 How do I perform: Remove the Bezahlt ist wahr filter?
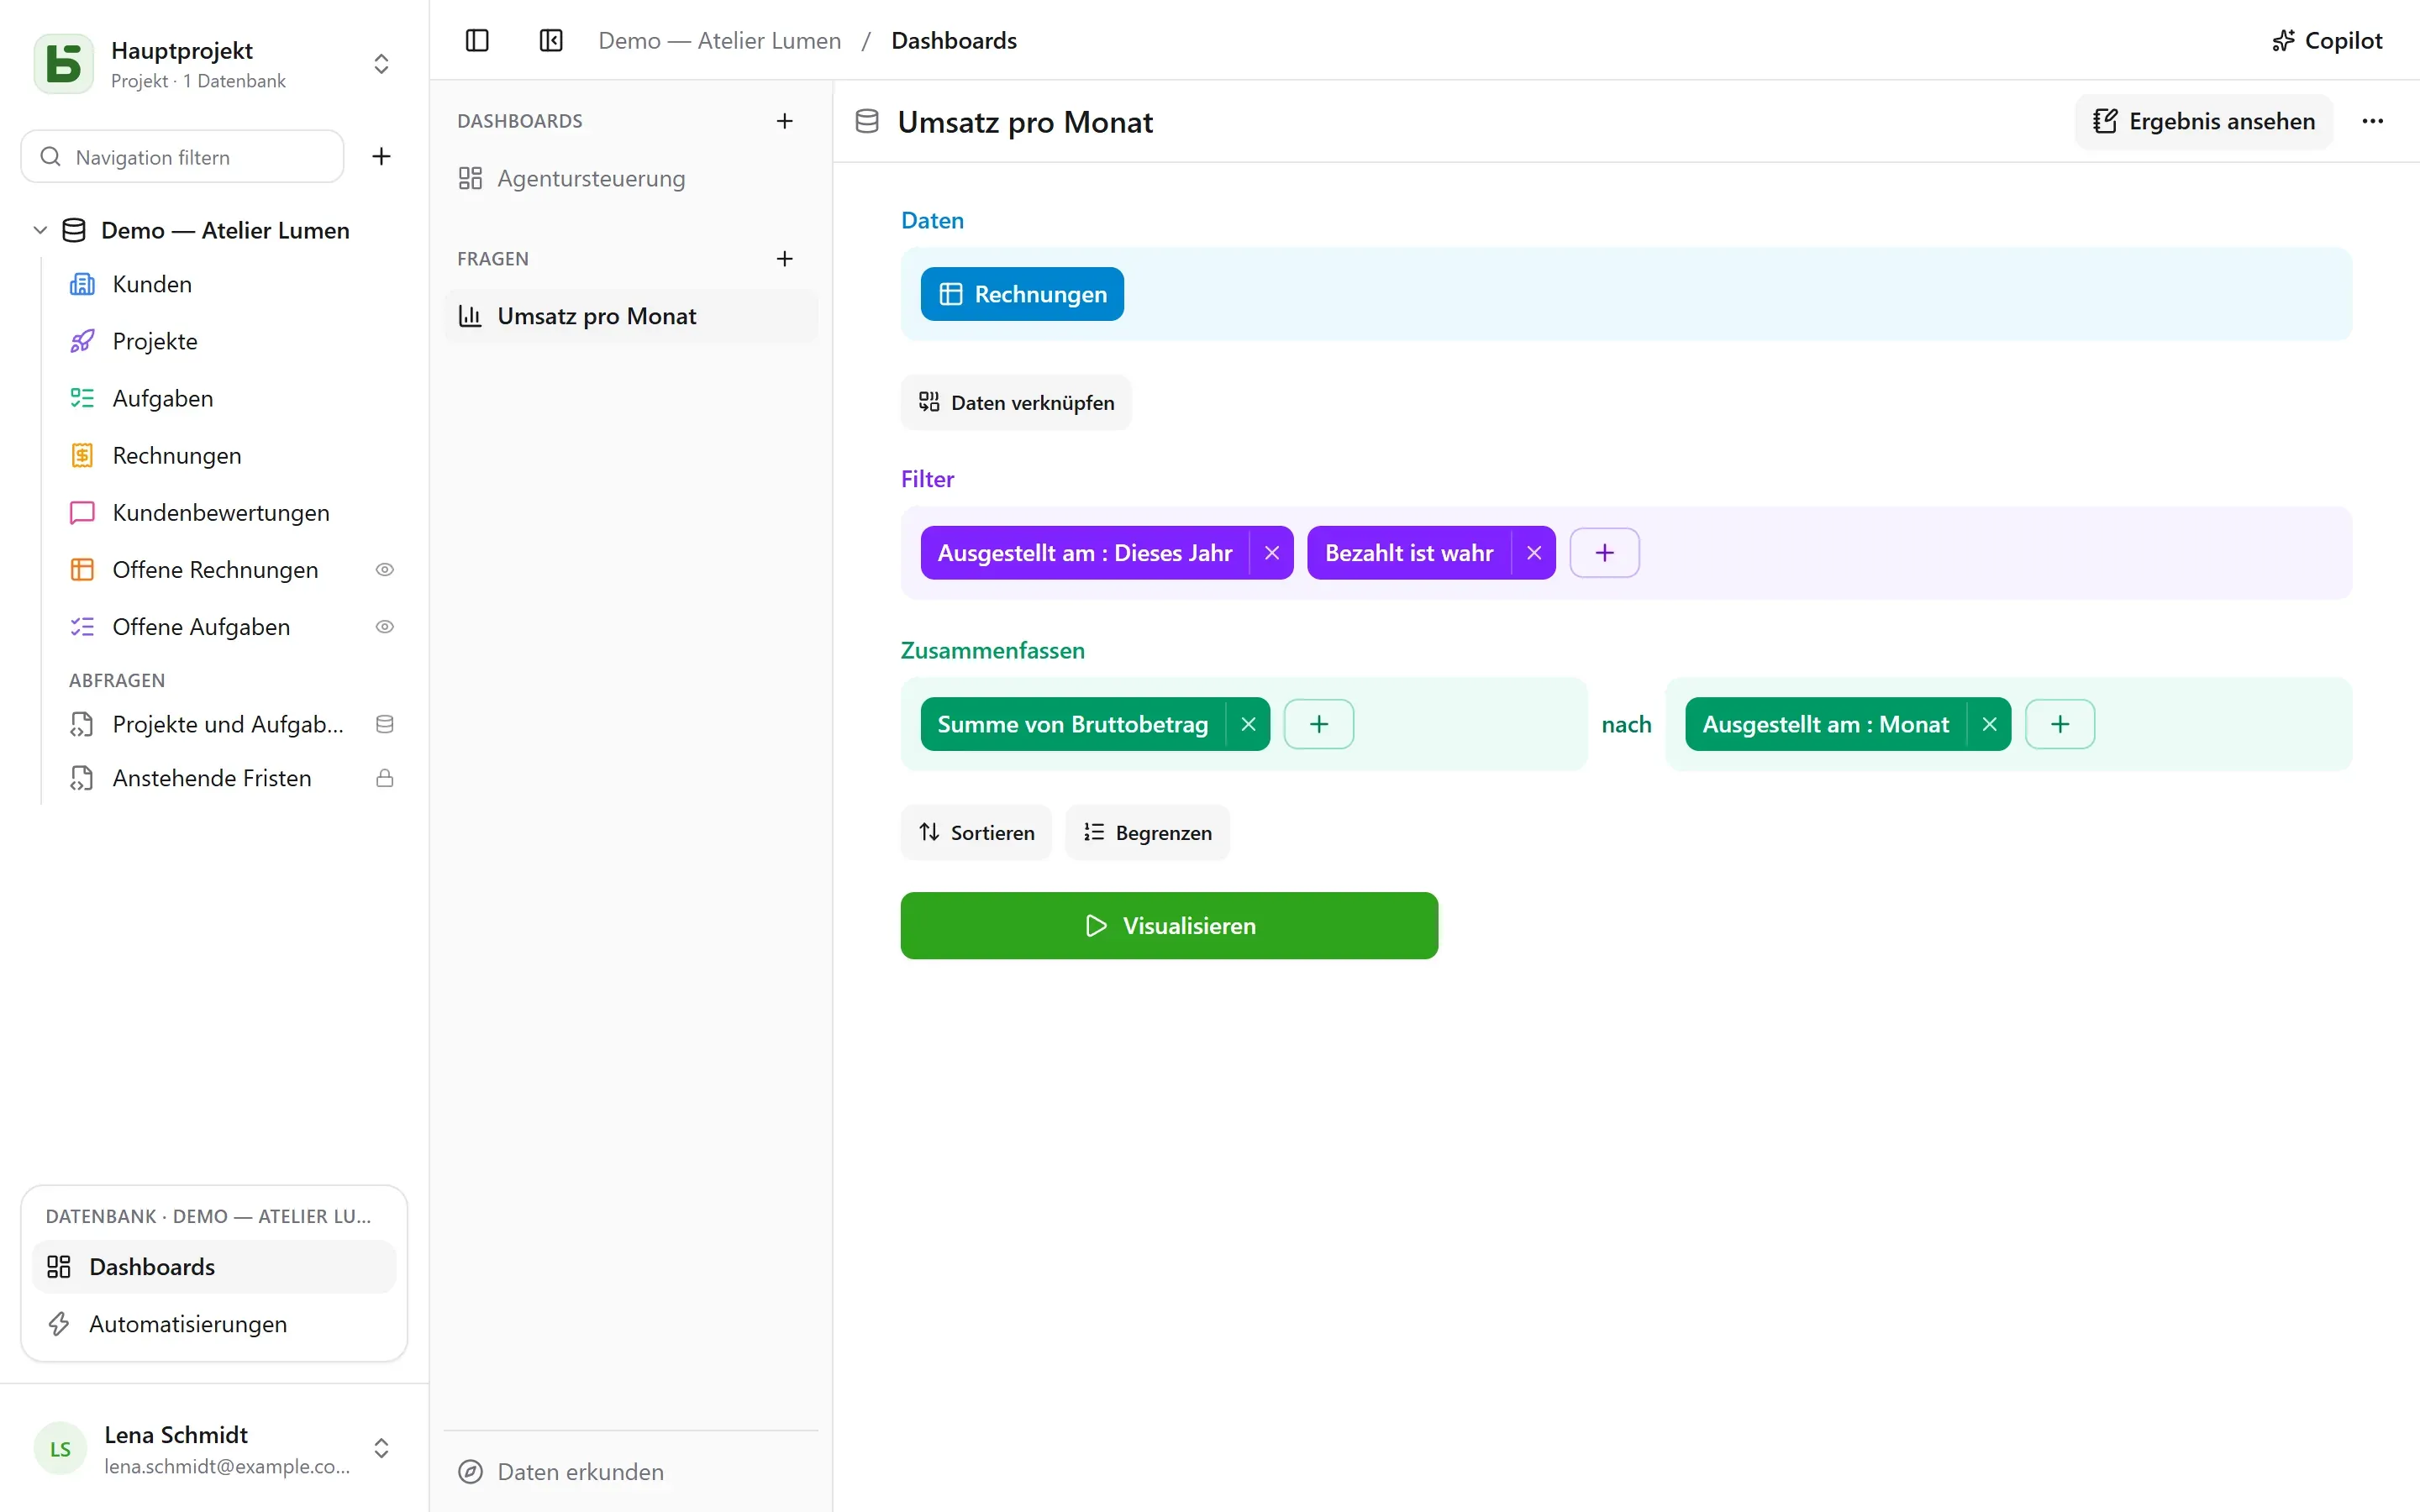1534,553
